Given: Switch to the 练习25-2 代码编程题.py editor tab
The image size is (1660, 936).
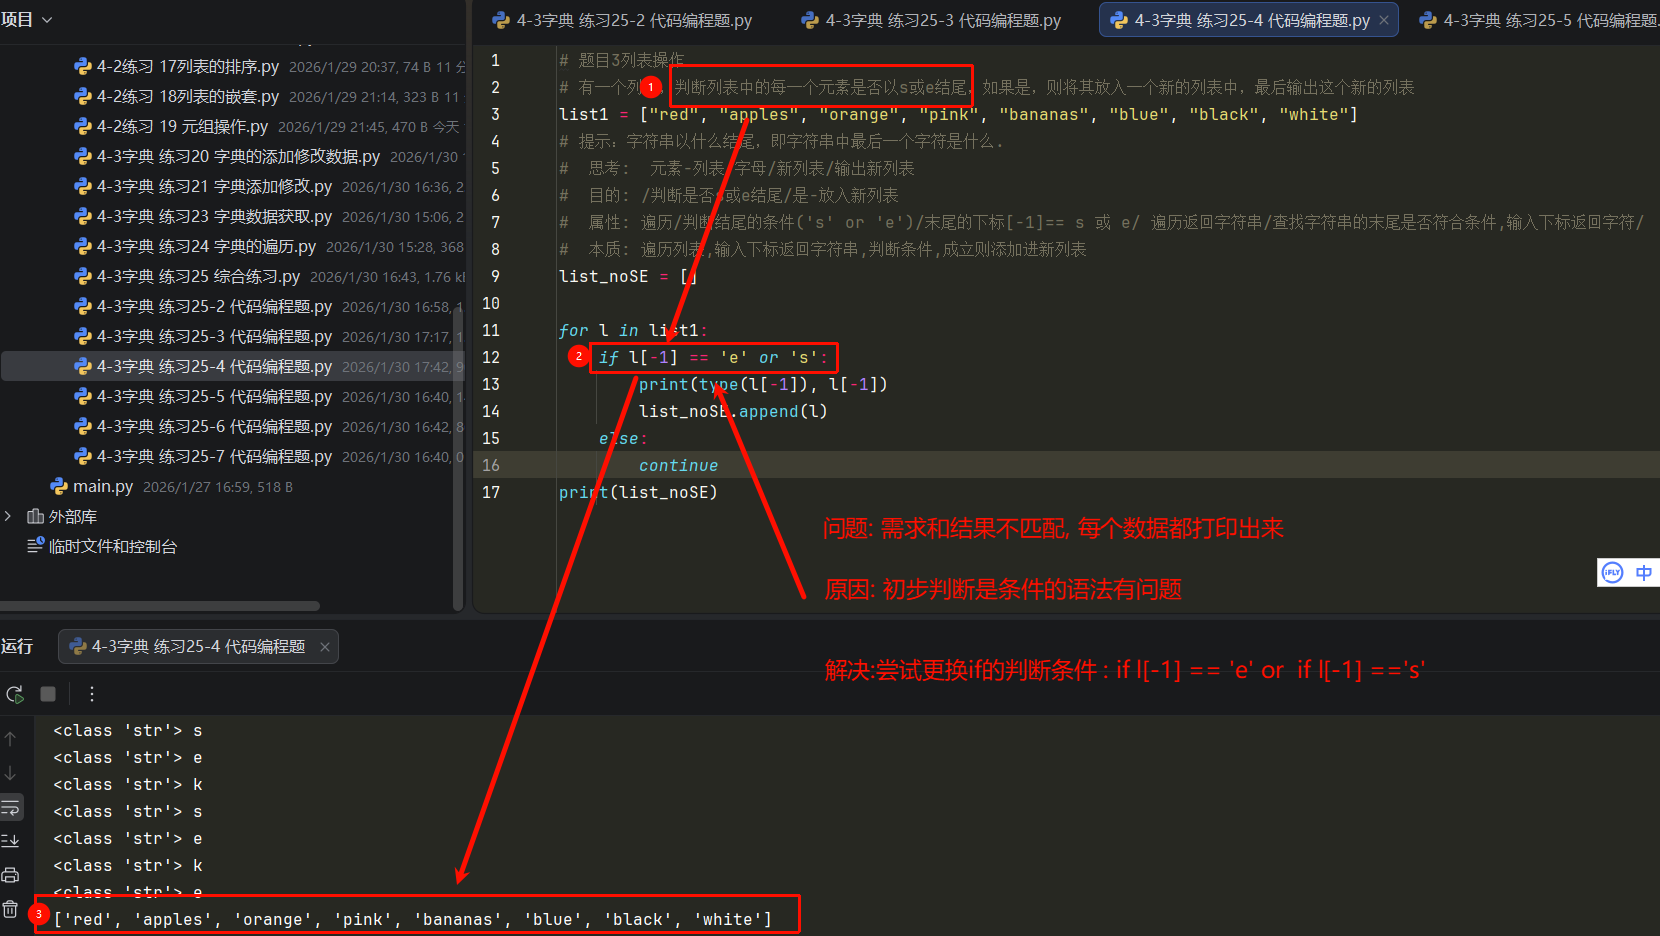Looking at the screenshot, I should pos(622,20).
